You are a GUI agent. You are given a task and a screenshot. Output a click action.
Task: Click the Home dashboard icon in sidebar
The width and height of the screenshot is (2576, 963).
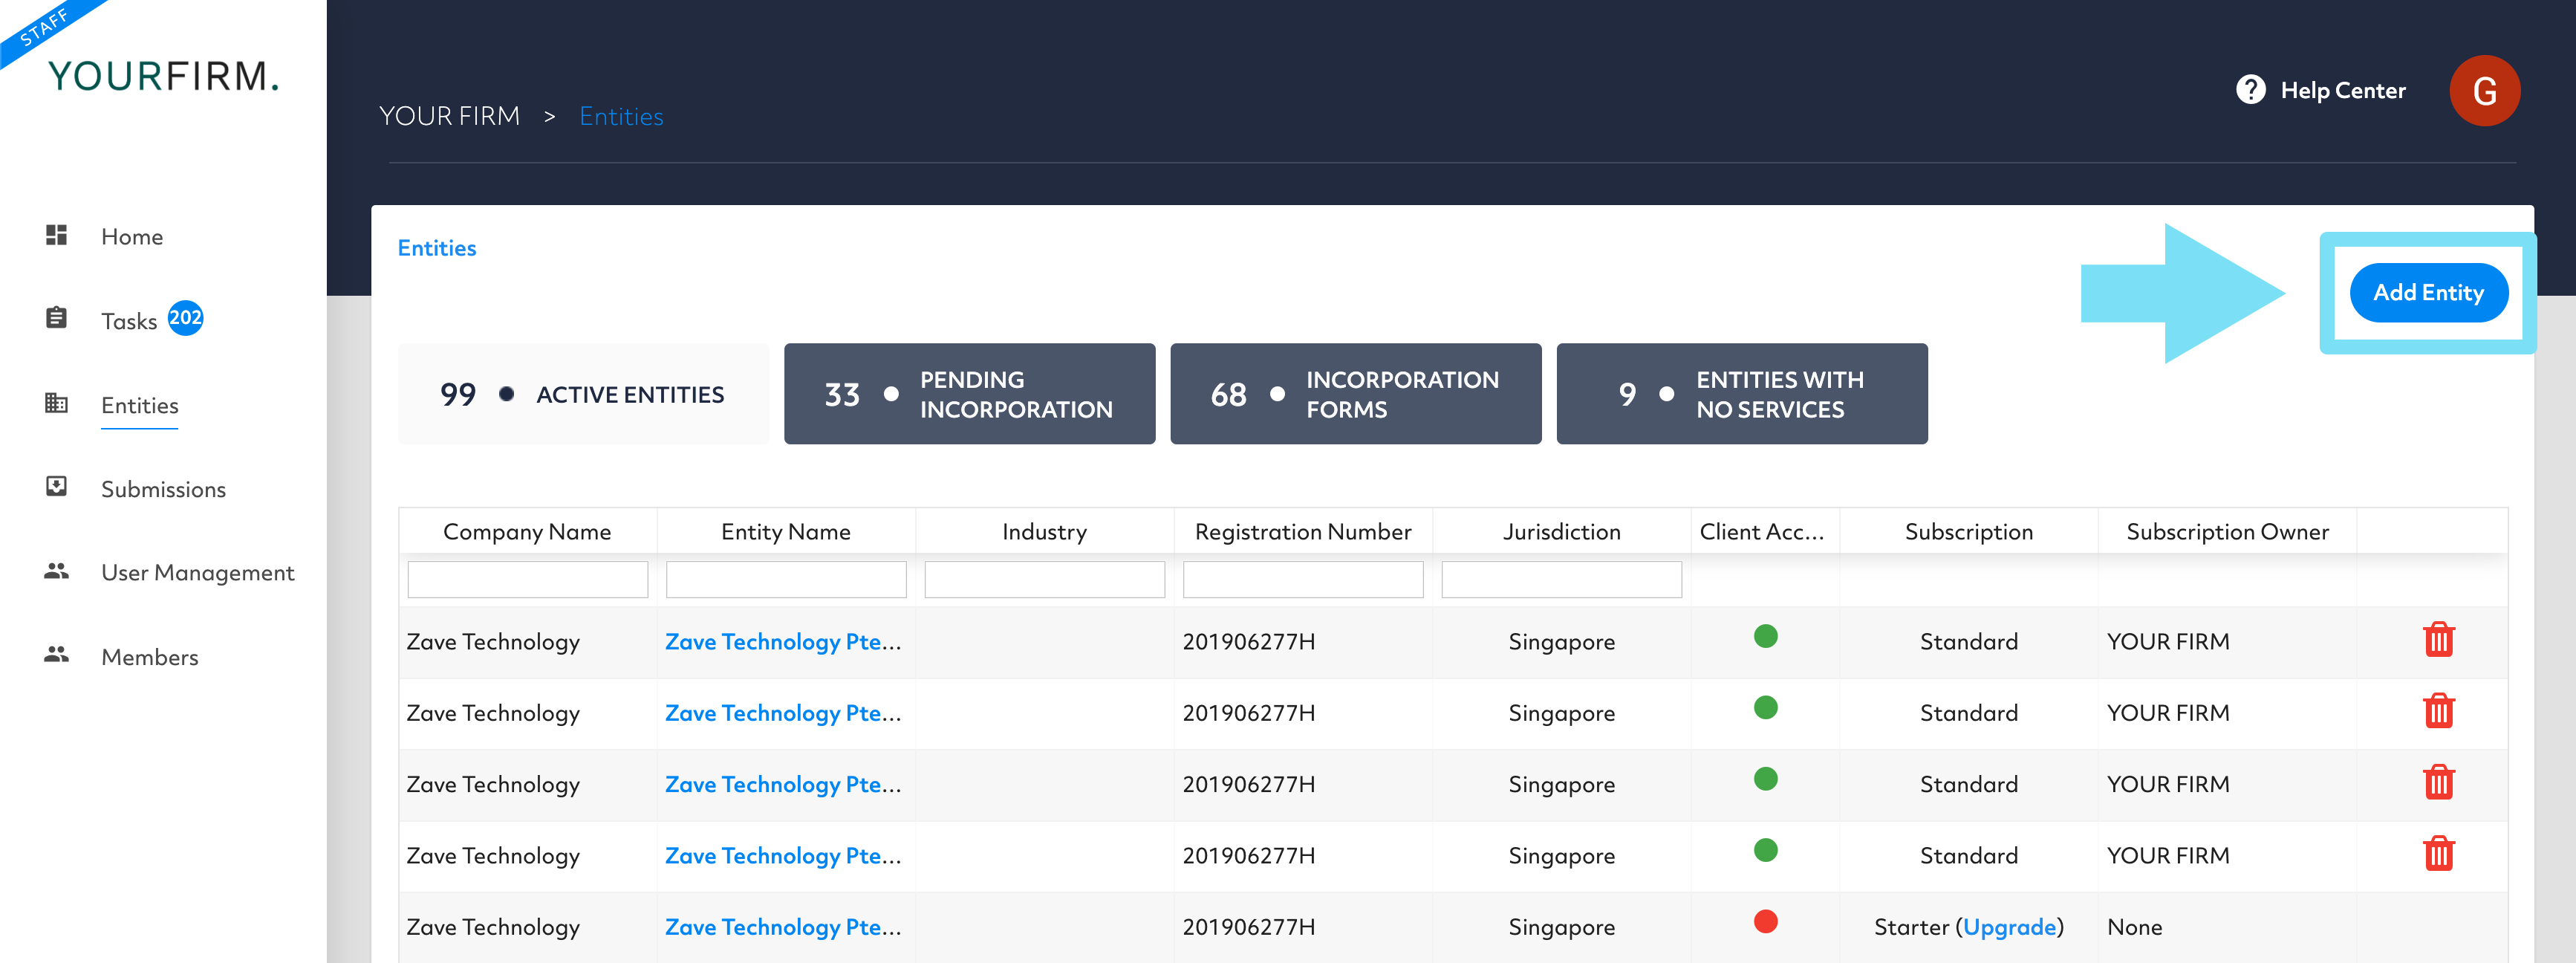[x=56, y=235]
